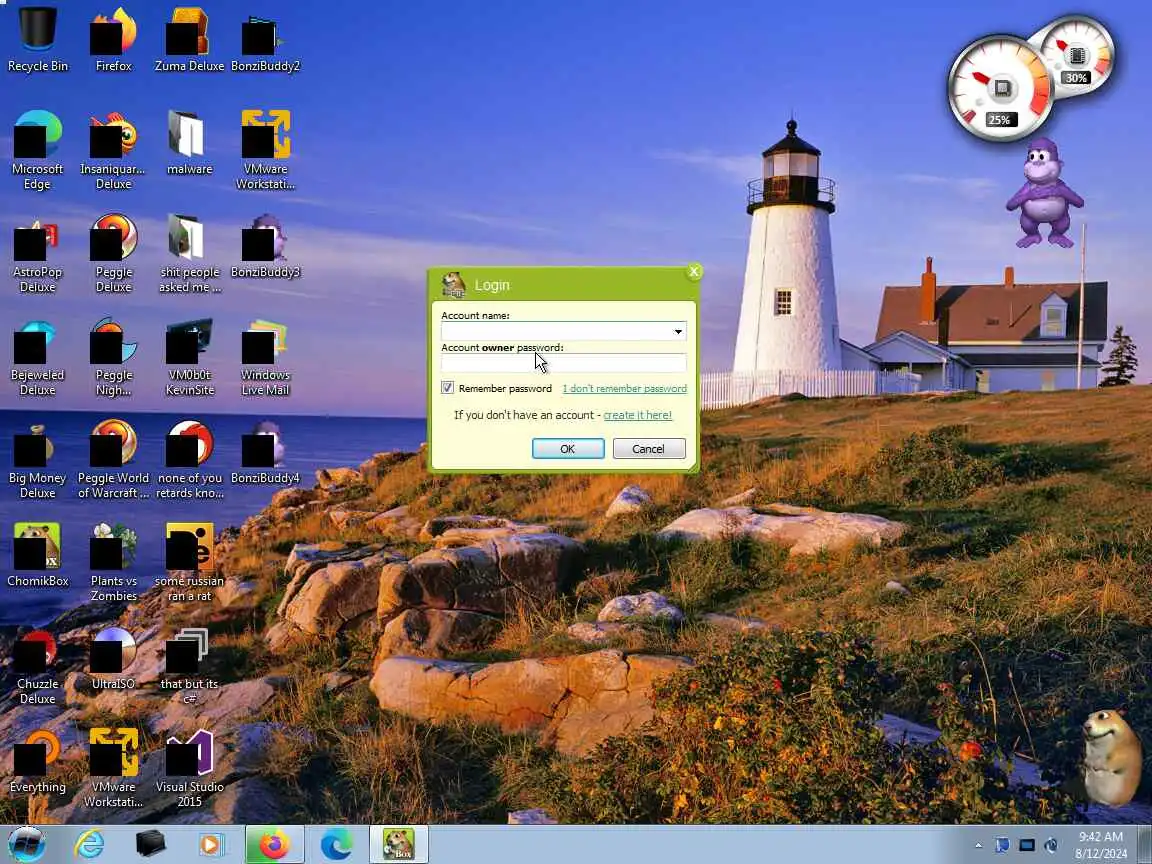Open the VMware Workstation icon beside malware
This screenshot has width=1152, height=864.
coord(264,150)
